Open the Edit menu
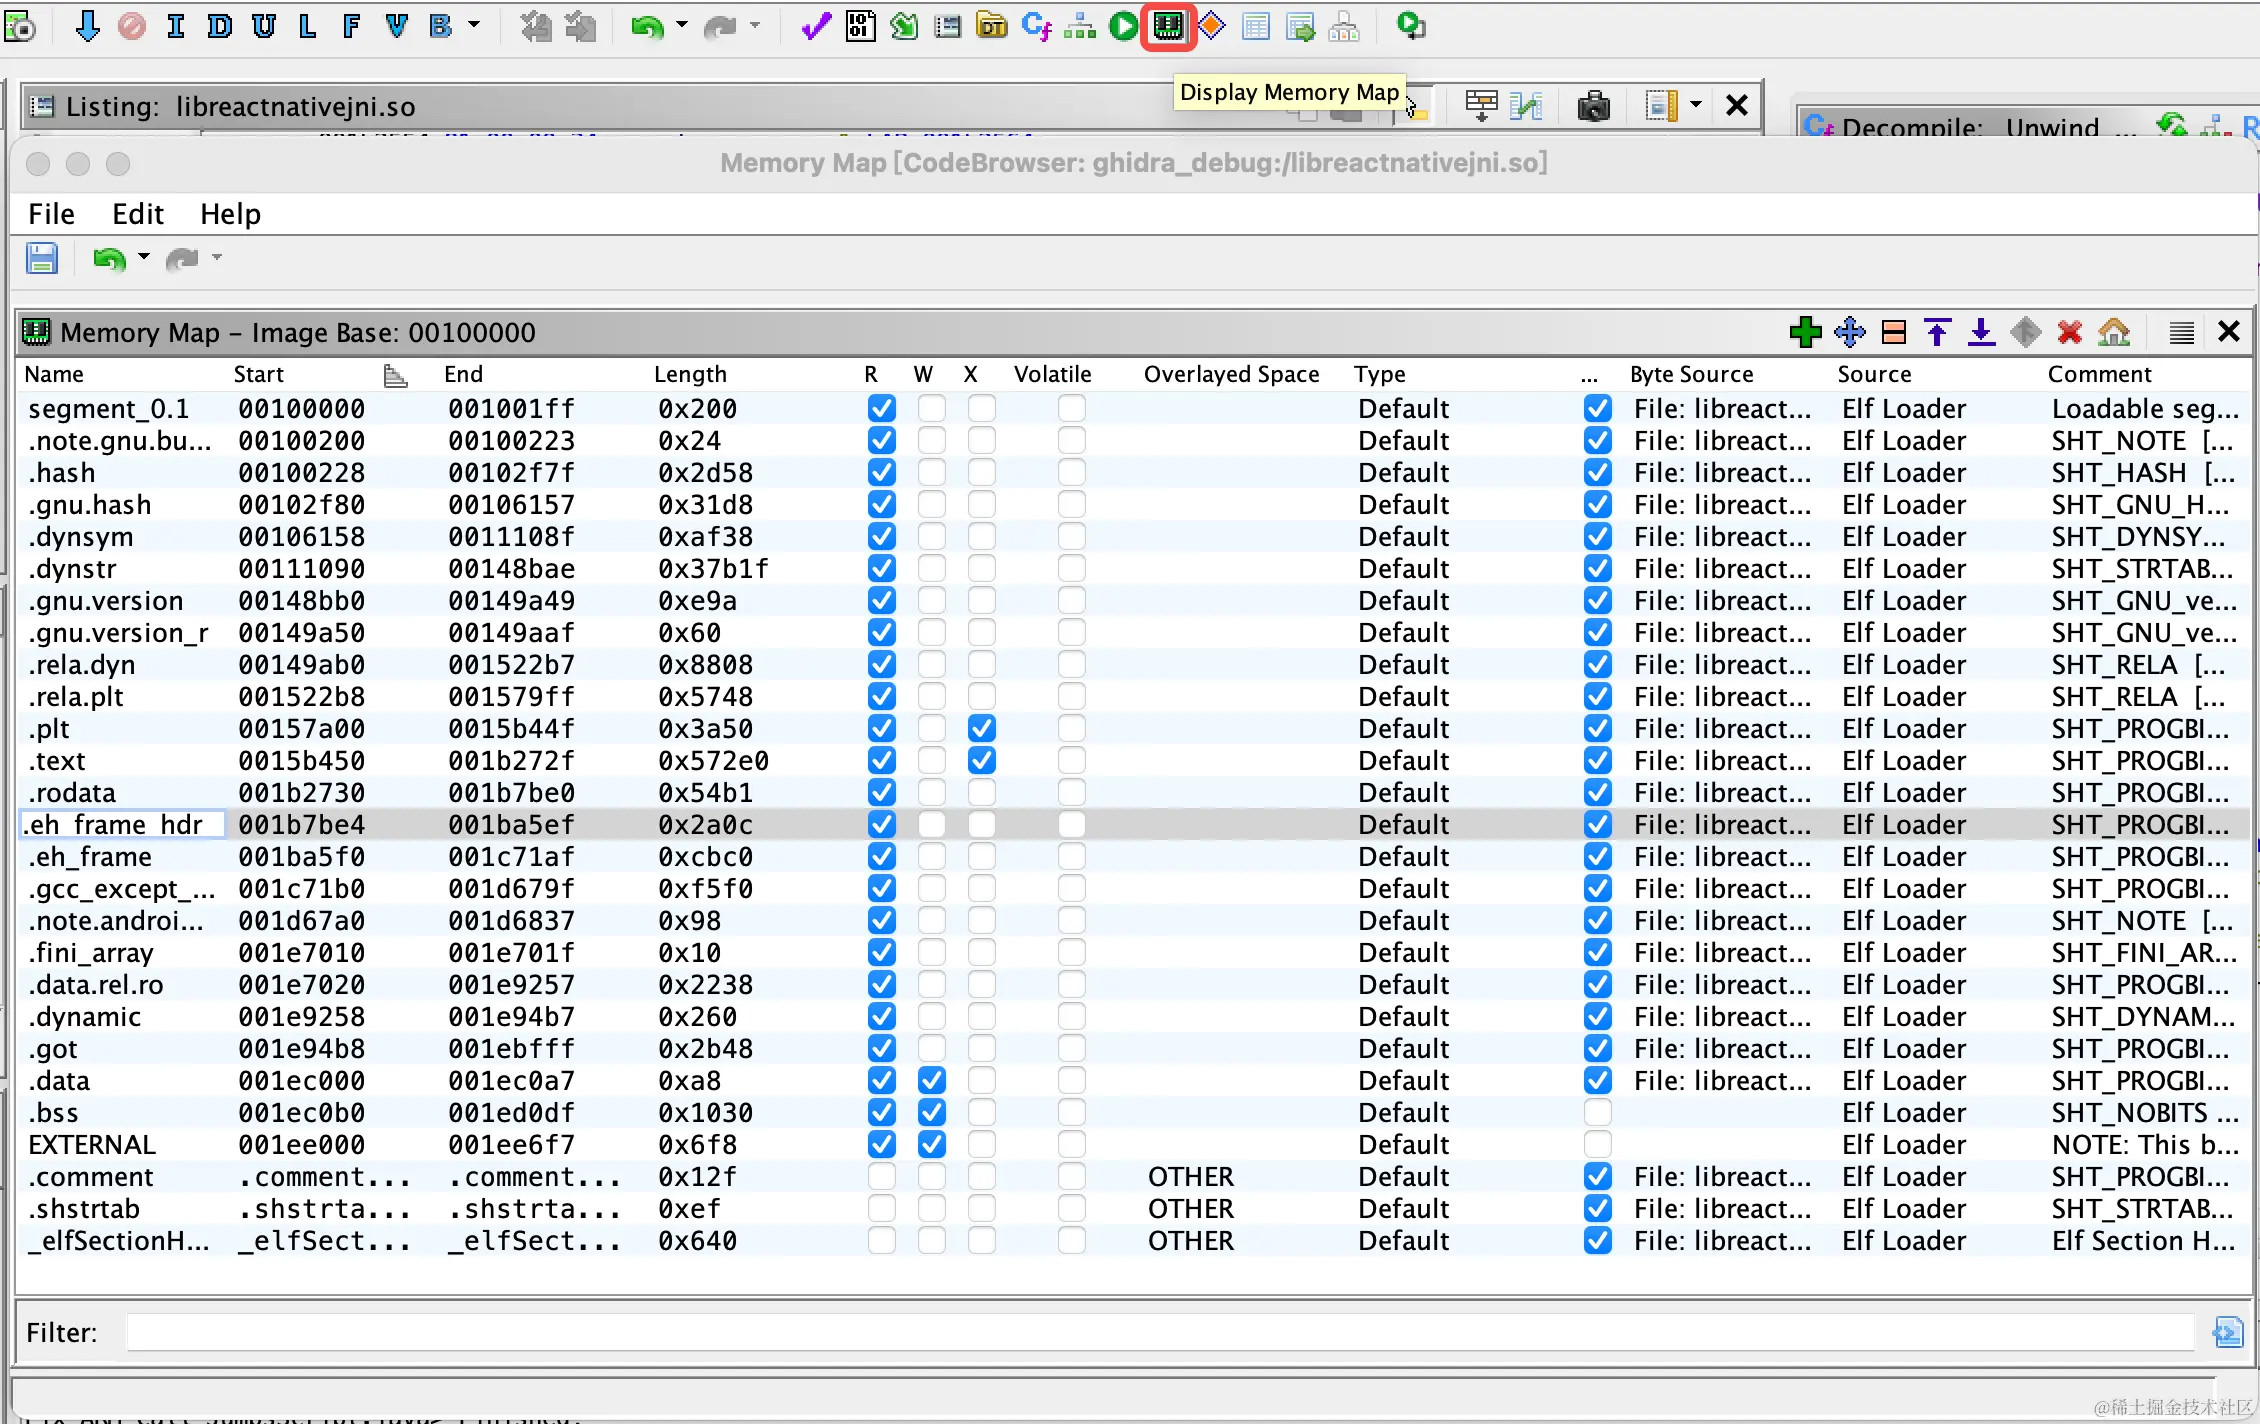2260x1424 pixels. 137,214
